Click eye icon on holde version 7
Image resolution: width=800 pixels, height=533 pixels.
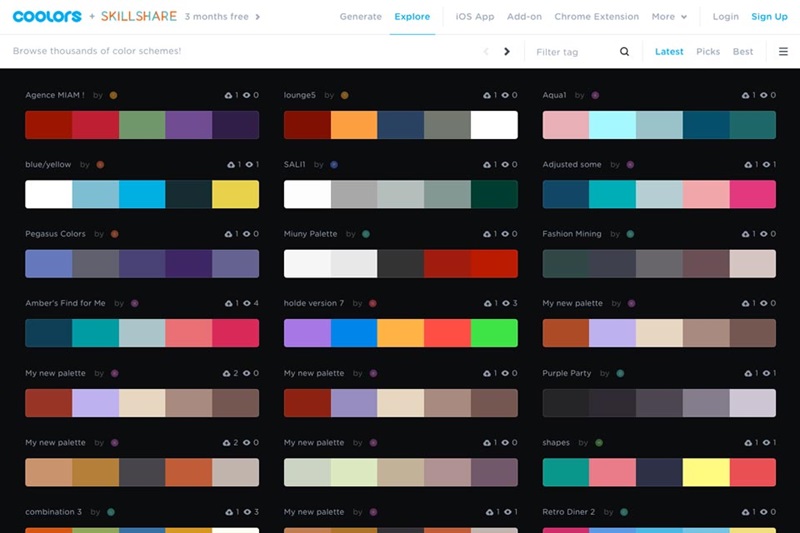[506, 304]
